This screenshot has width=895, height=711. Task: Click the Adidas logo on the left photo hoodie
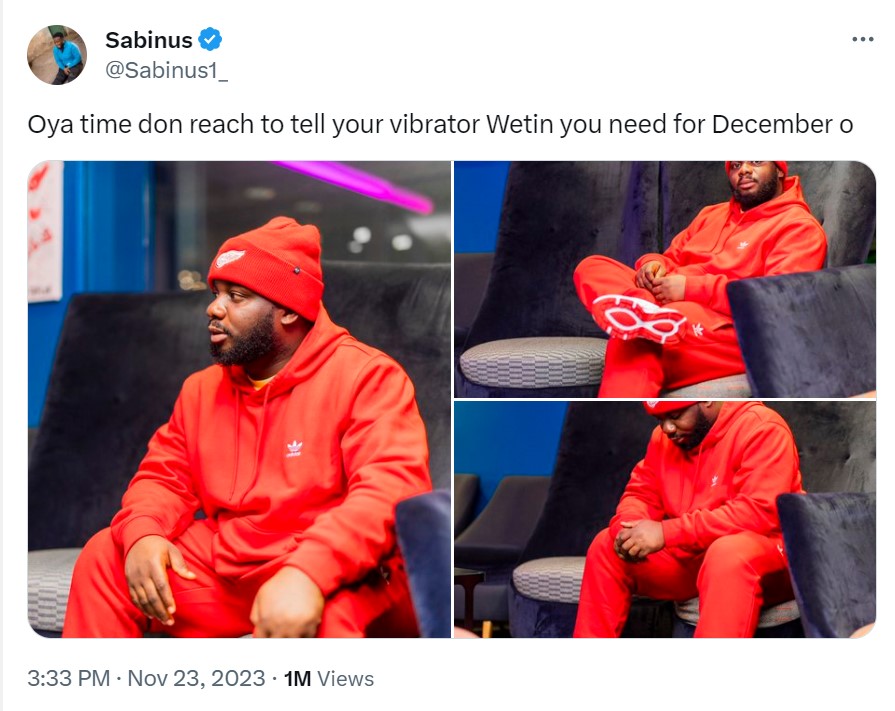pos(295,448)
